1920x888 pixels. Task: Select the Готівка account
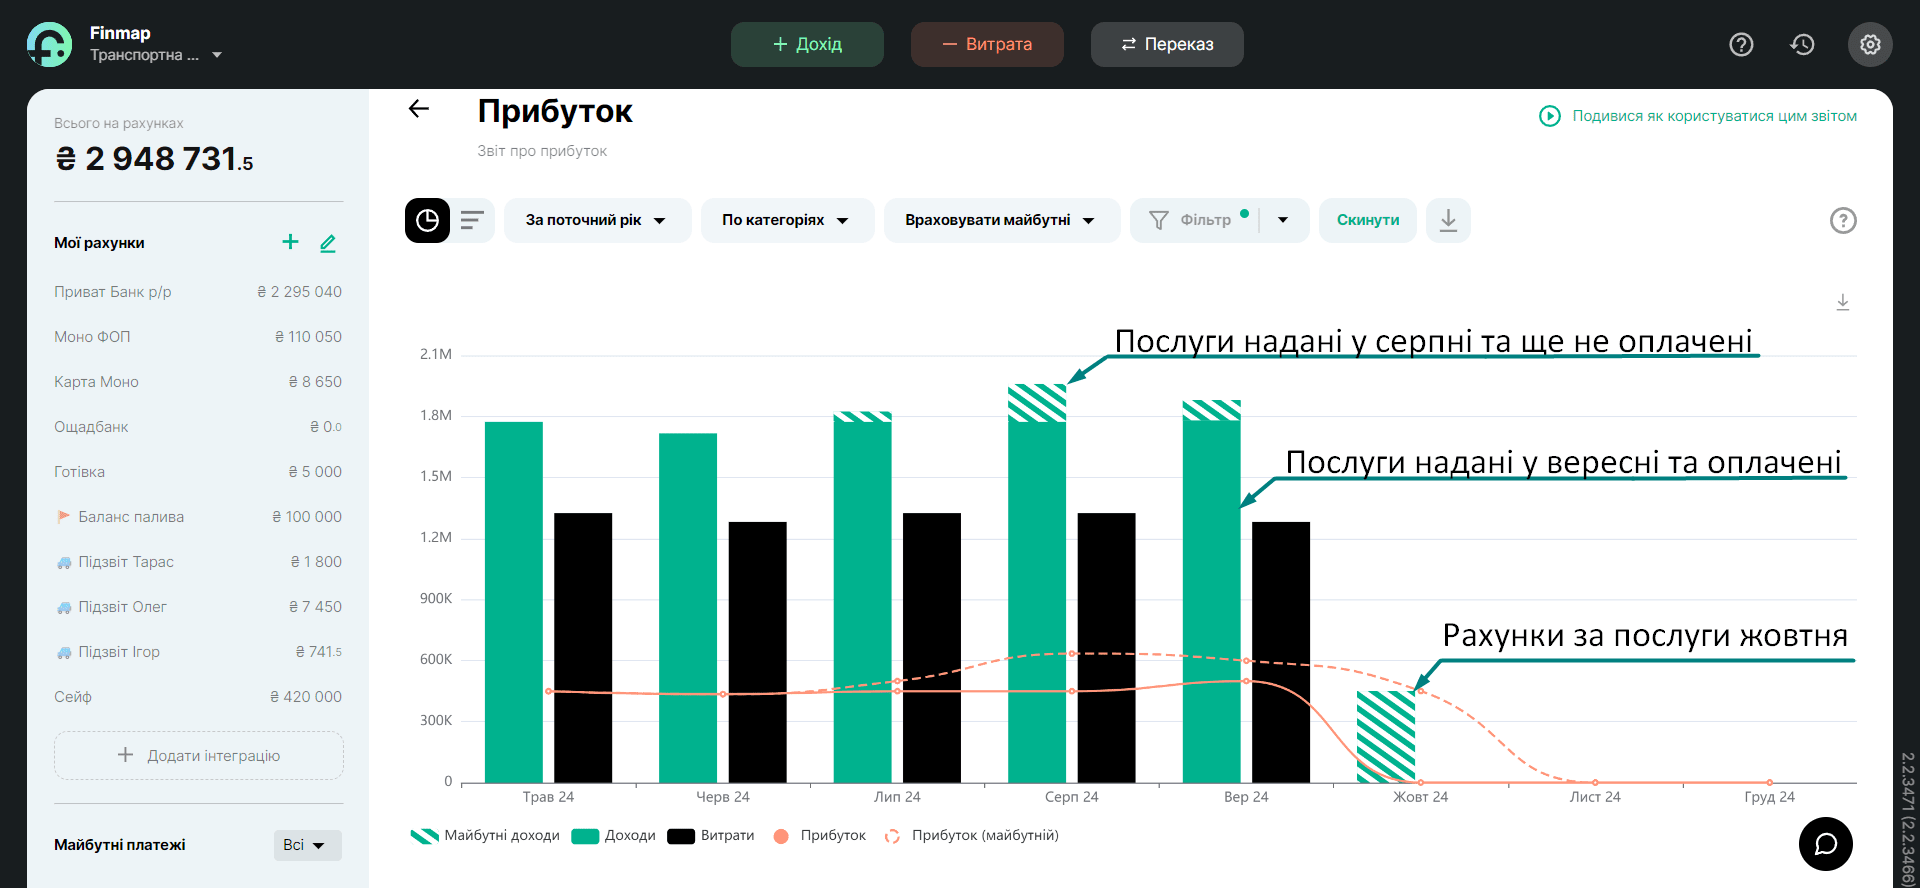click(198, 472)
